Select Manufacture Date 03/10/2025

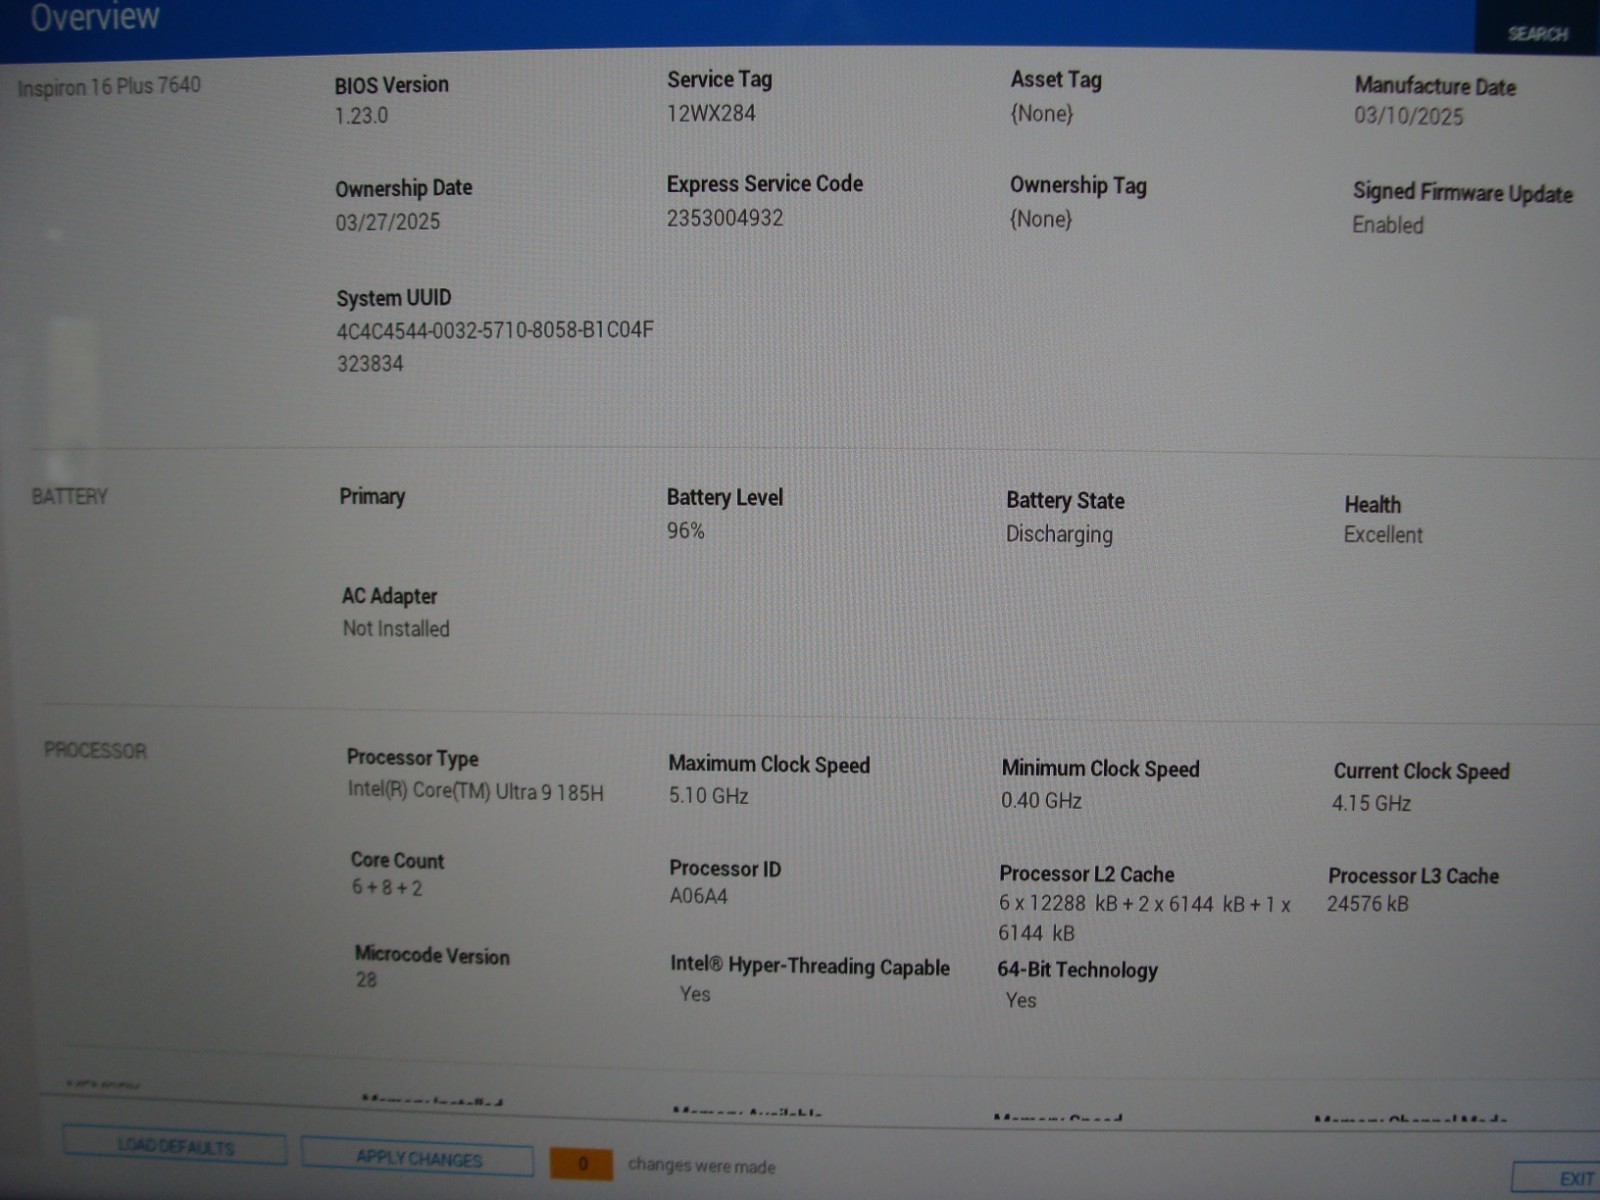(1408, 116)
